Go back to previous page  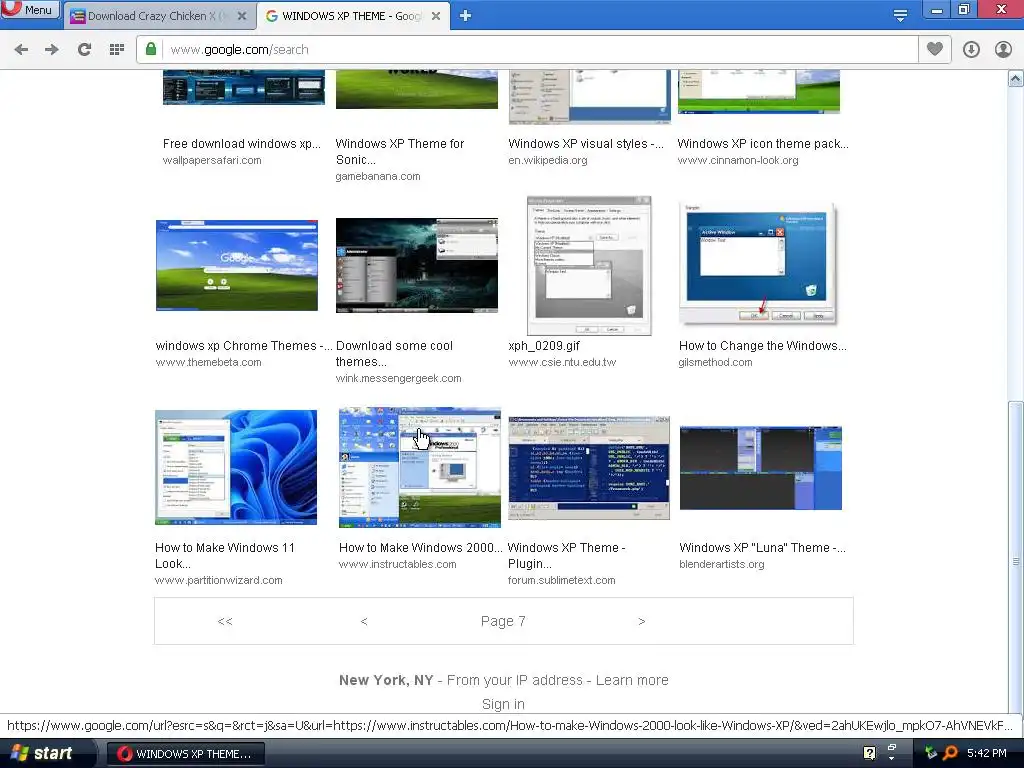point(21,50)
